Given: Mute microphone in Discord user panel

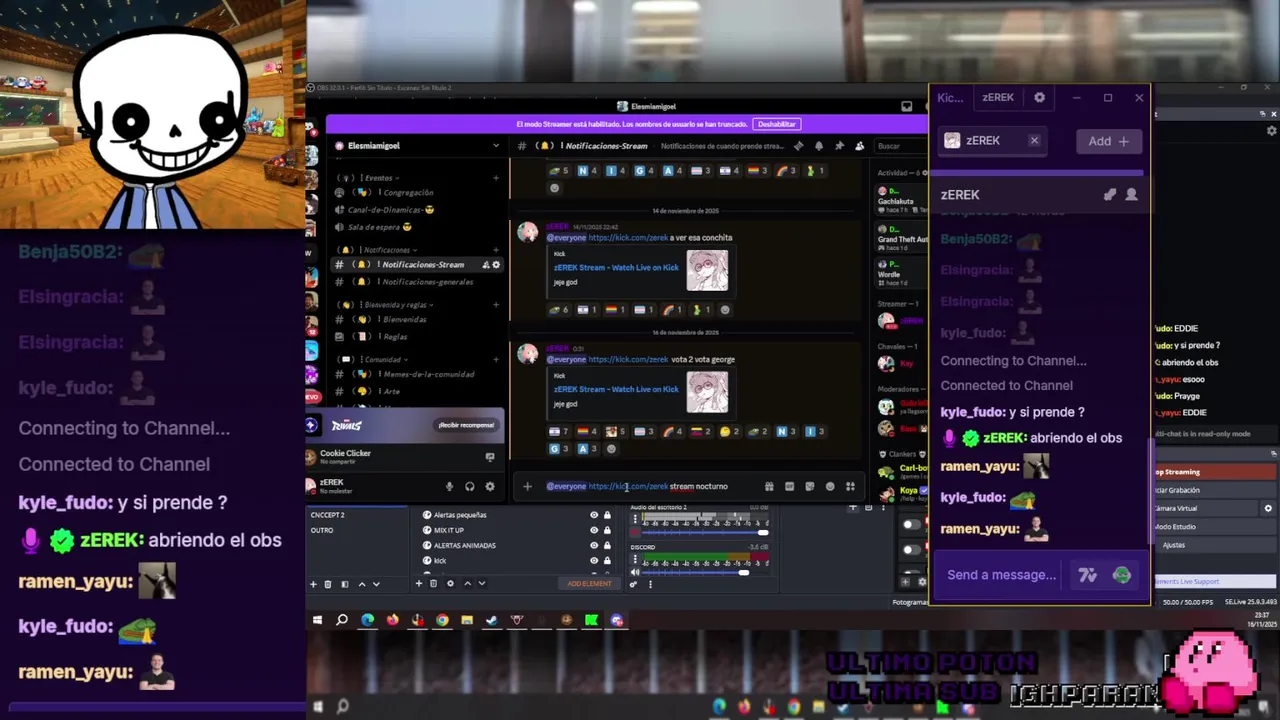Looking at the screenshot, I should 449,487.
